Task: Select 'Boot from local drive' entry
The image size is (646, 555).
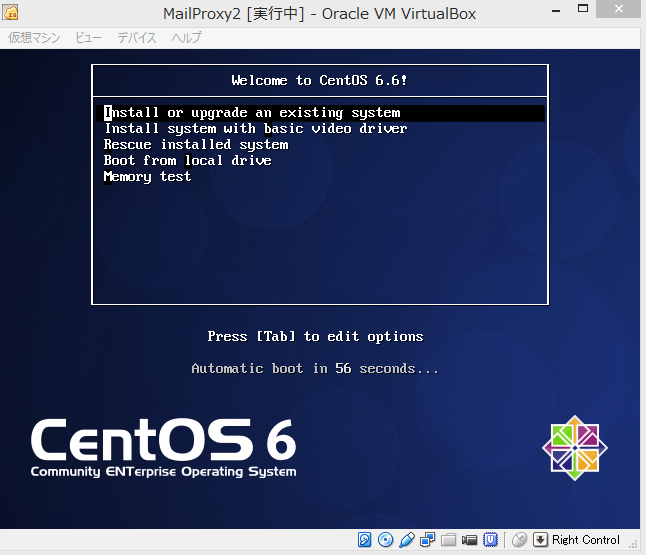Action: click(187, 160)
